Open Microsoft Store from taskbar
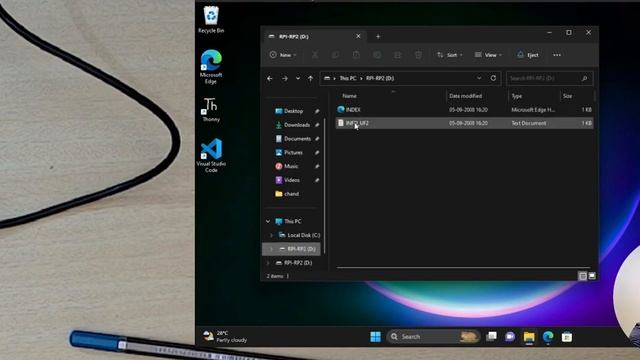 (x=567, y=337)
